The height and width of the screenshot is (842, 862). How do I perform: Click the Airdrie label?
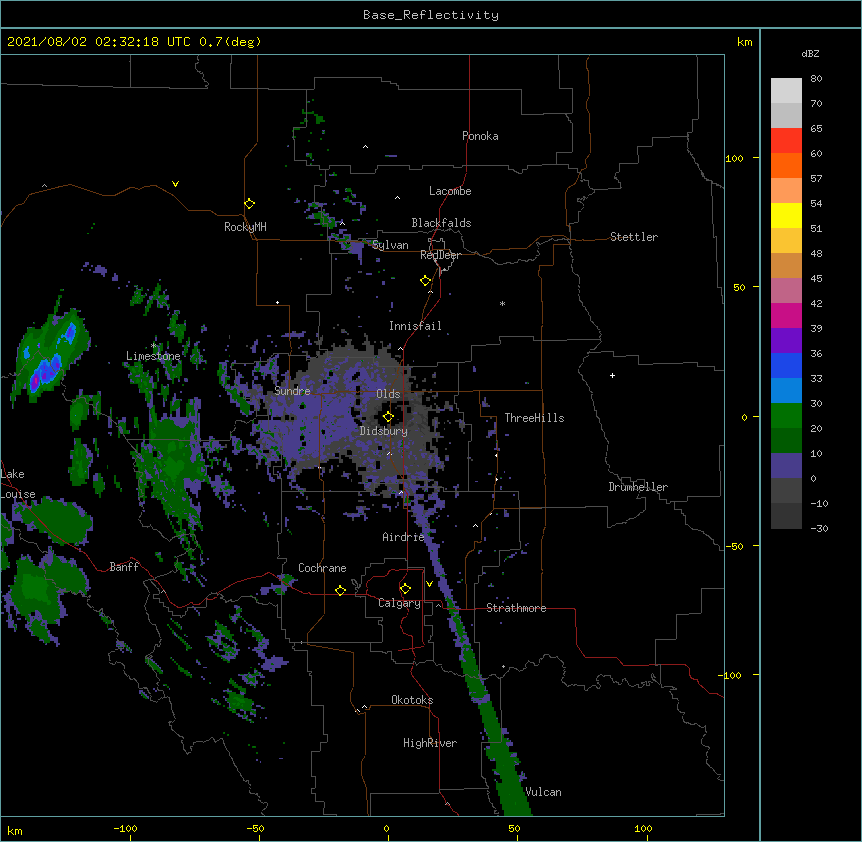pyautogui.click(x=403, y=537)
